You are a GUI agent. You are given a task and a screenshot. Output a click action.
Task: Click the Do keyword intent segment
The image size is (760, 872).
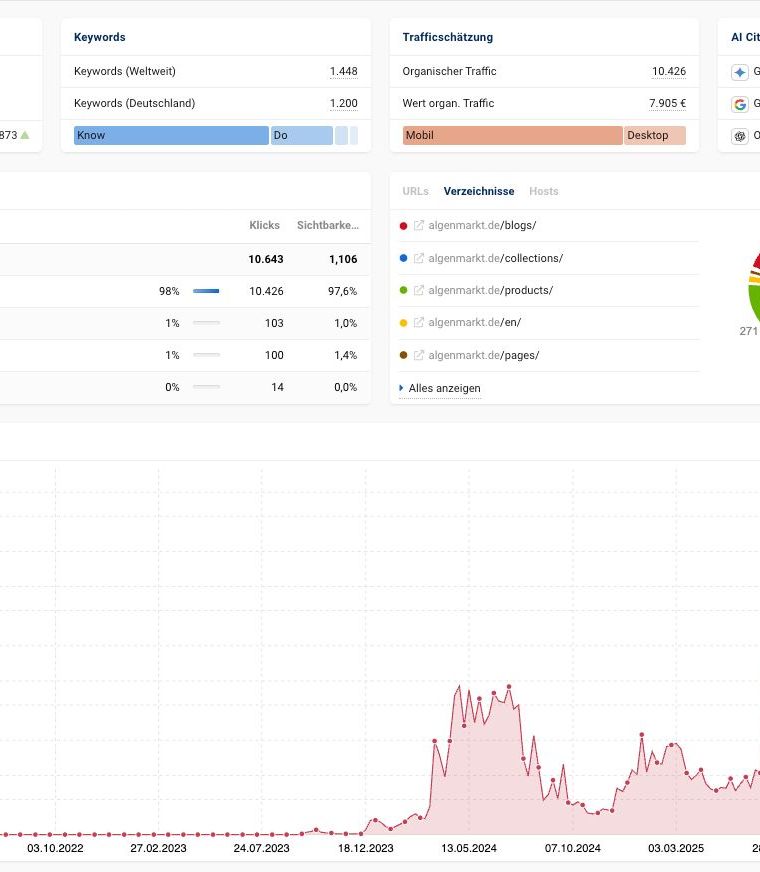302,135
